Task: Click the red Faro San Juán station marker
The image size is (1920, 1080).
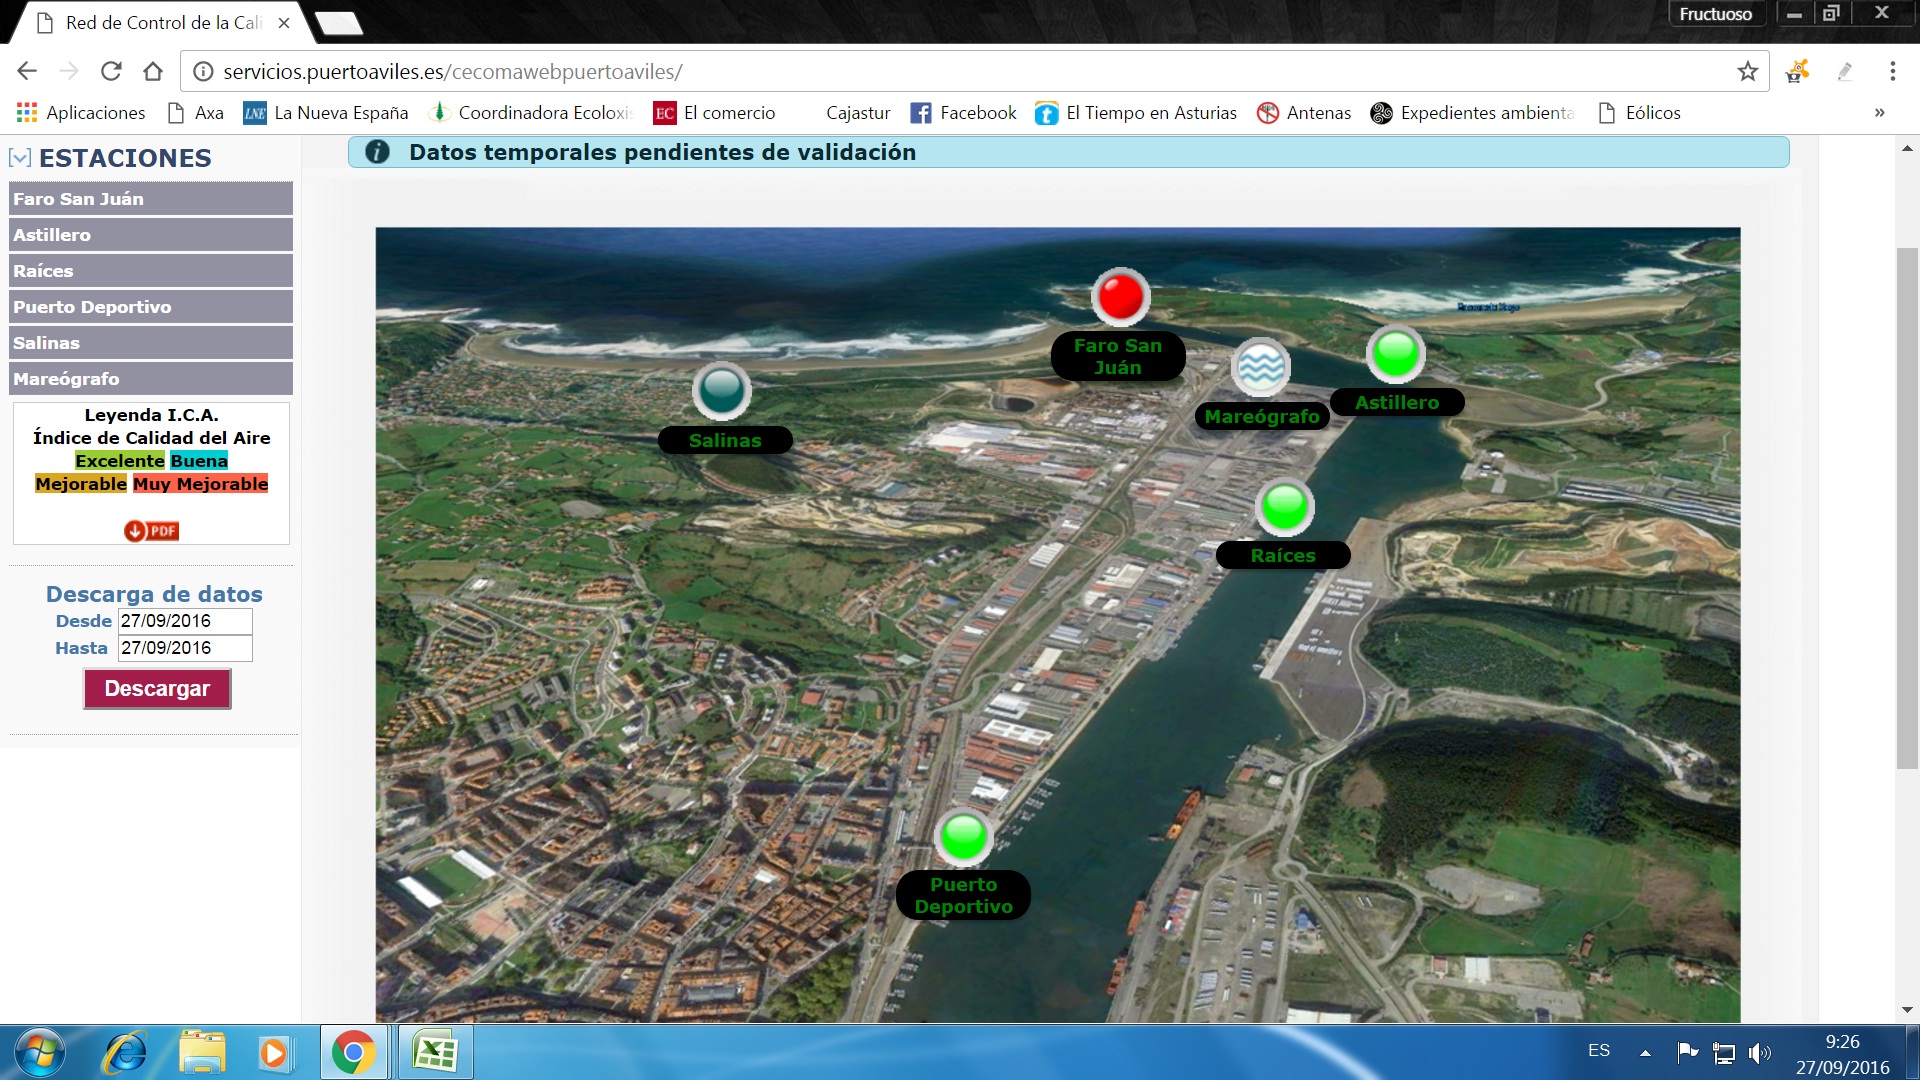Action: point(1120,297)
